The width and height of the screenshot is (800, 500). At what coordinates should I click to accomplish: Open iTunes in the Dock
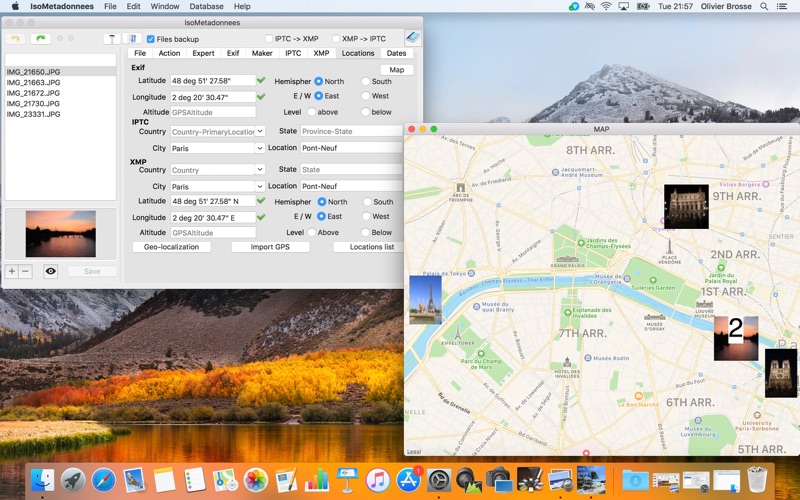378,480
